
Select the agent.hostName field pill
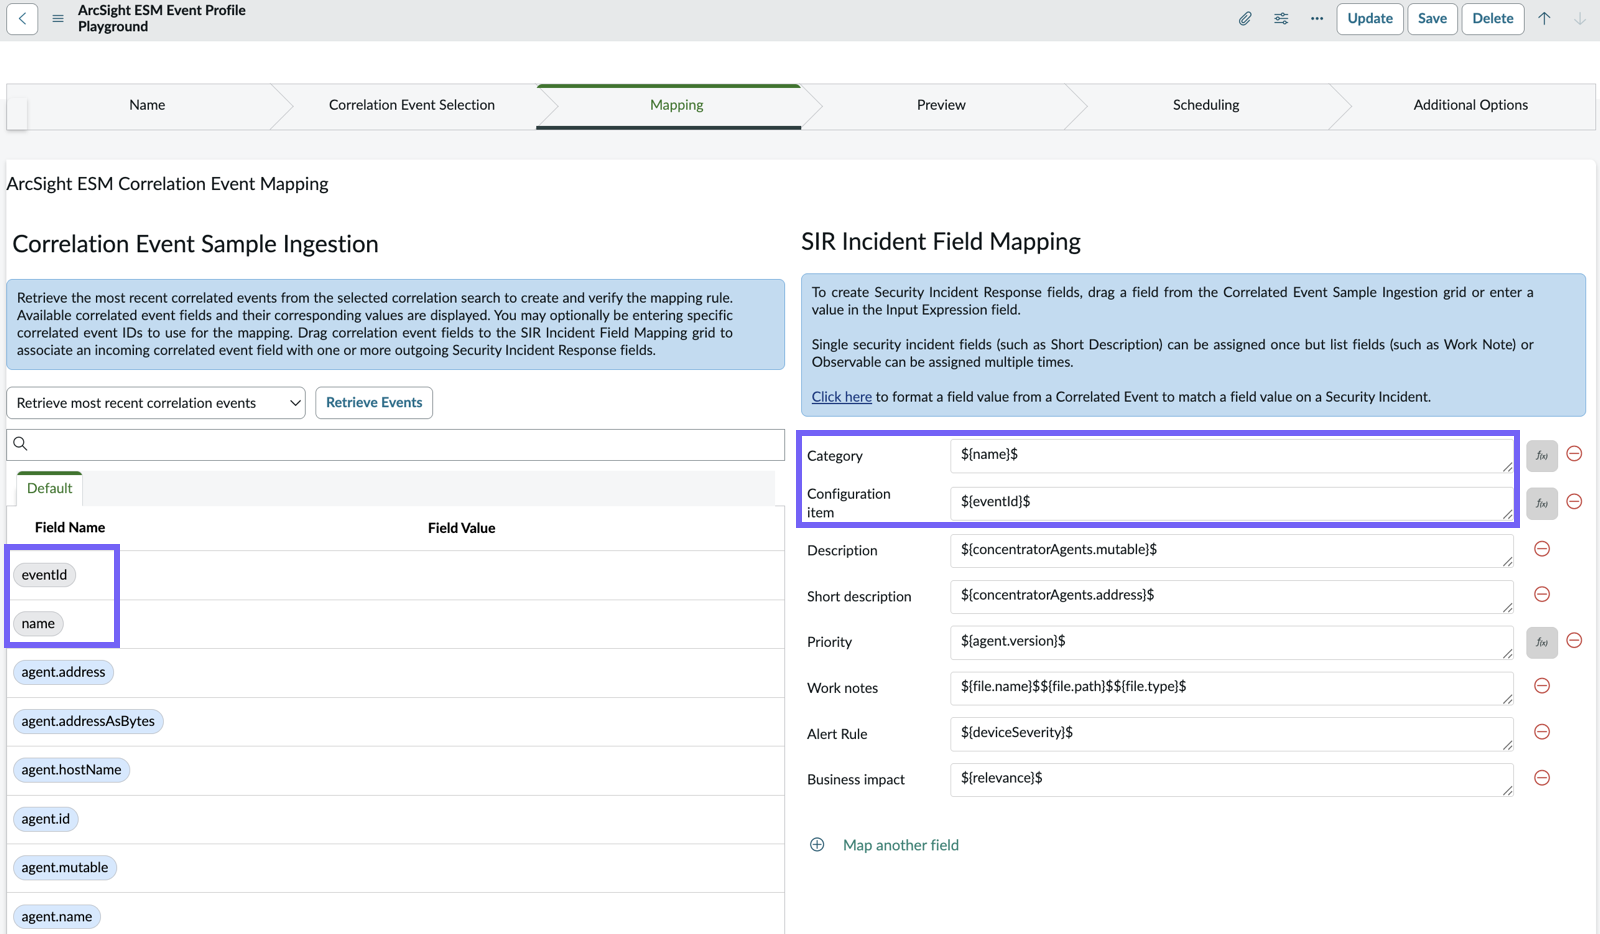tap(71, 770)
